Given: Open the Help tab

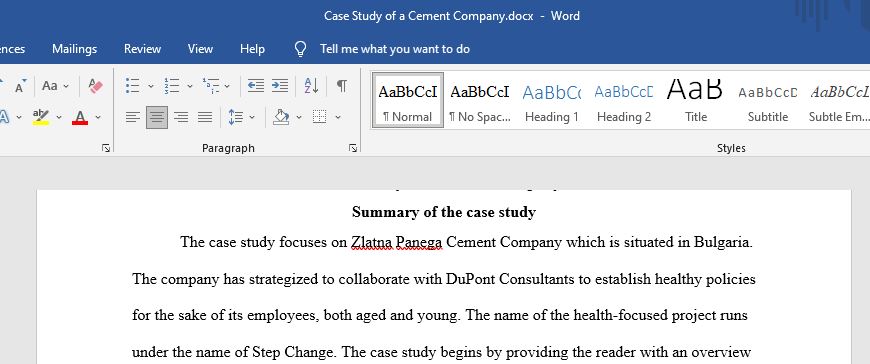Looking at the screenshot, I should tap(252, 49).
